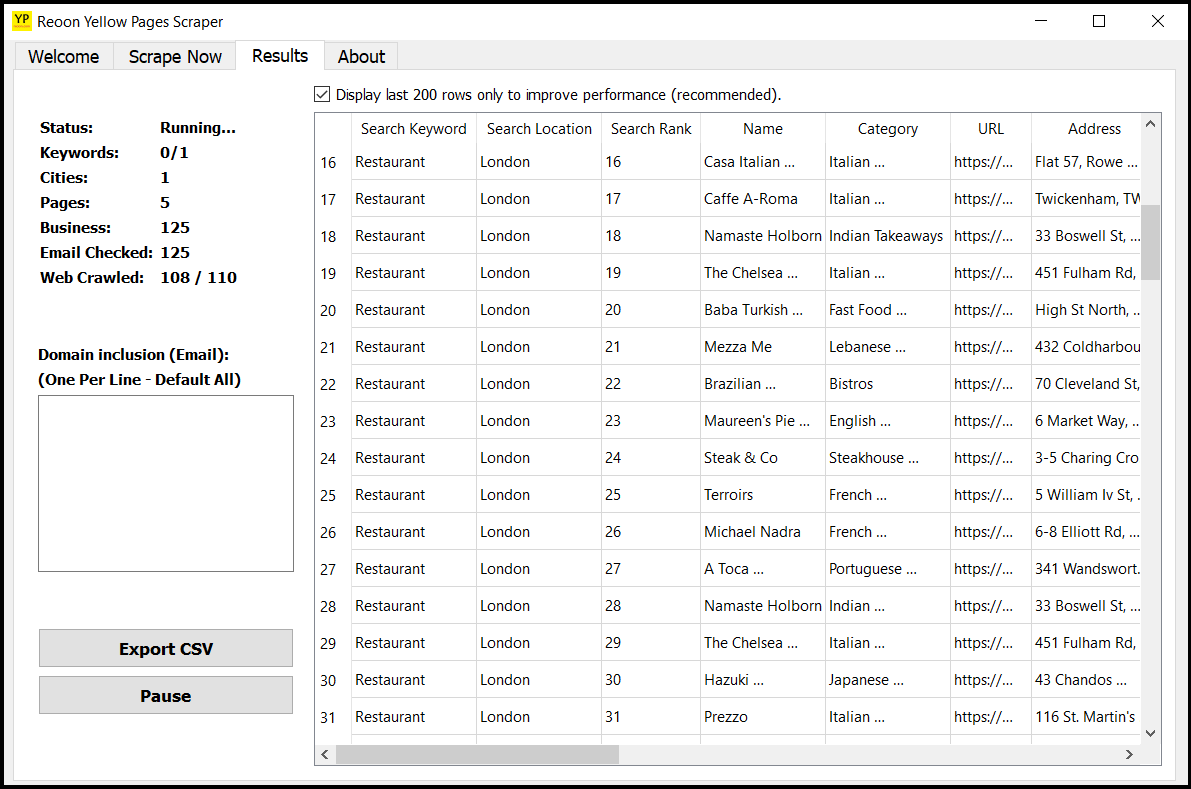Open the Scrape Now tab
1191x789 pixels.
click(175, 56)
